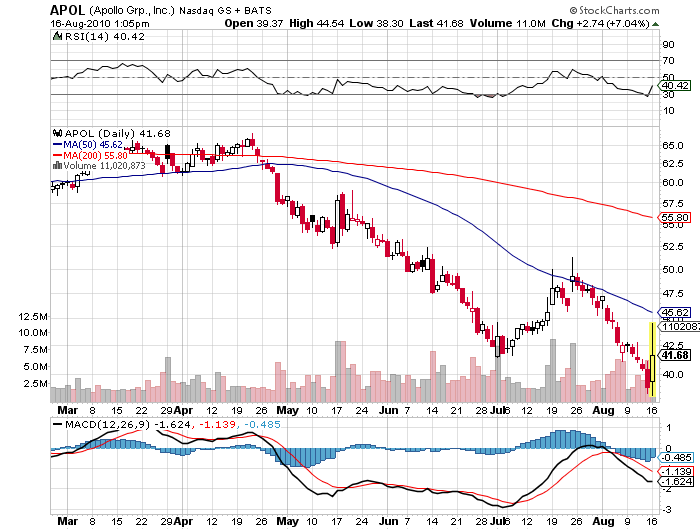Click the 47.5 price axis label

tap(672, 293)
